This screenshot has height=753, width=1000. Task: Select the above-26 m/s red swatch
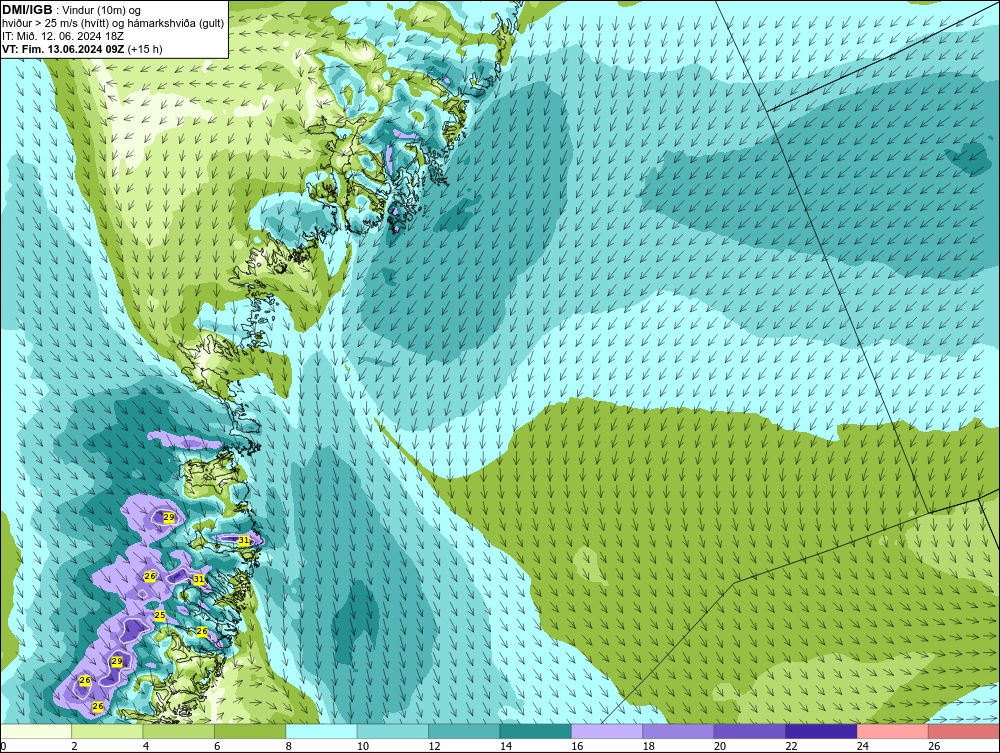(x=964, y=731)
